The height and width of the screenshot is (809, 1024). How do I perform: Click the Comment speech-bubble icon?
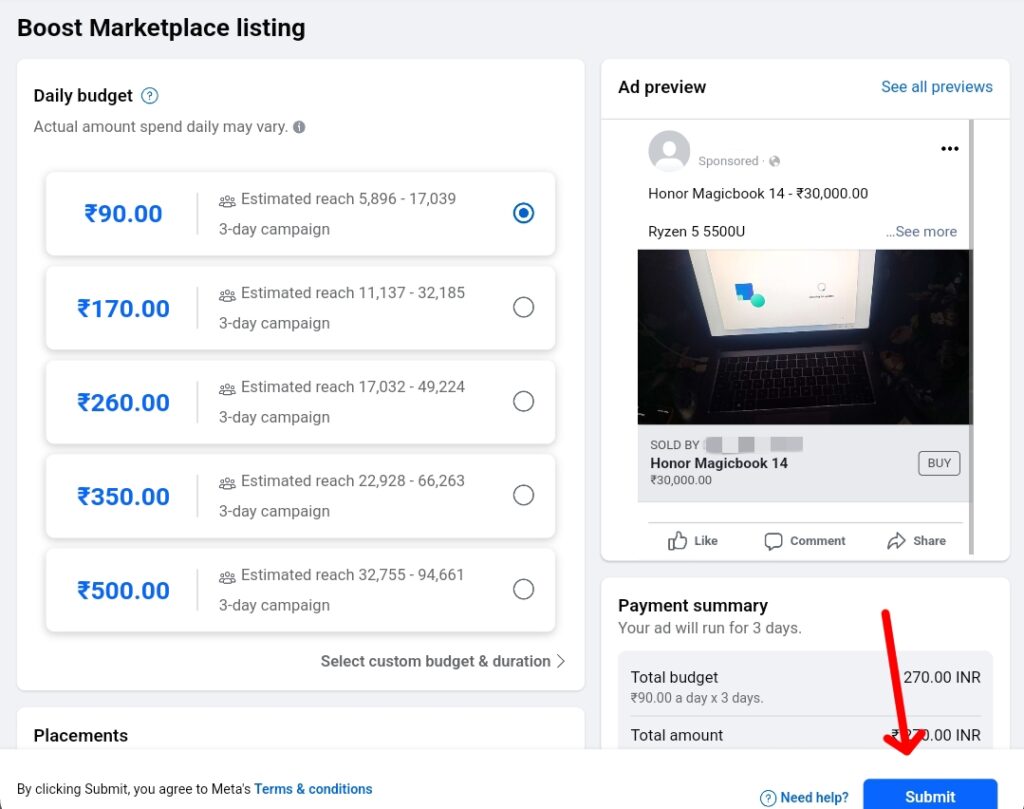click(x=773, y=541)
